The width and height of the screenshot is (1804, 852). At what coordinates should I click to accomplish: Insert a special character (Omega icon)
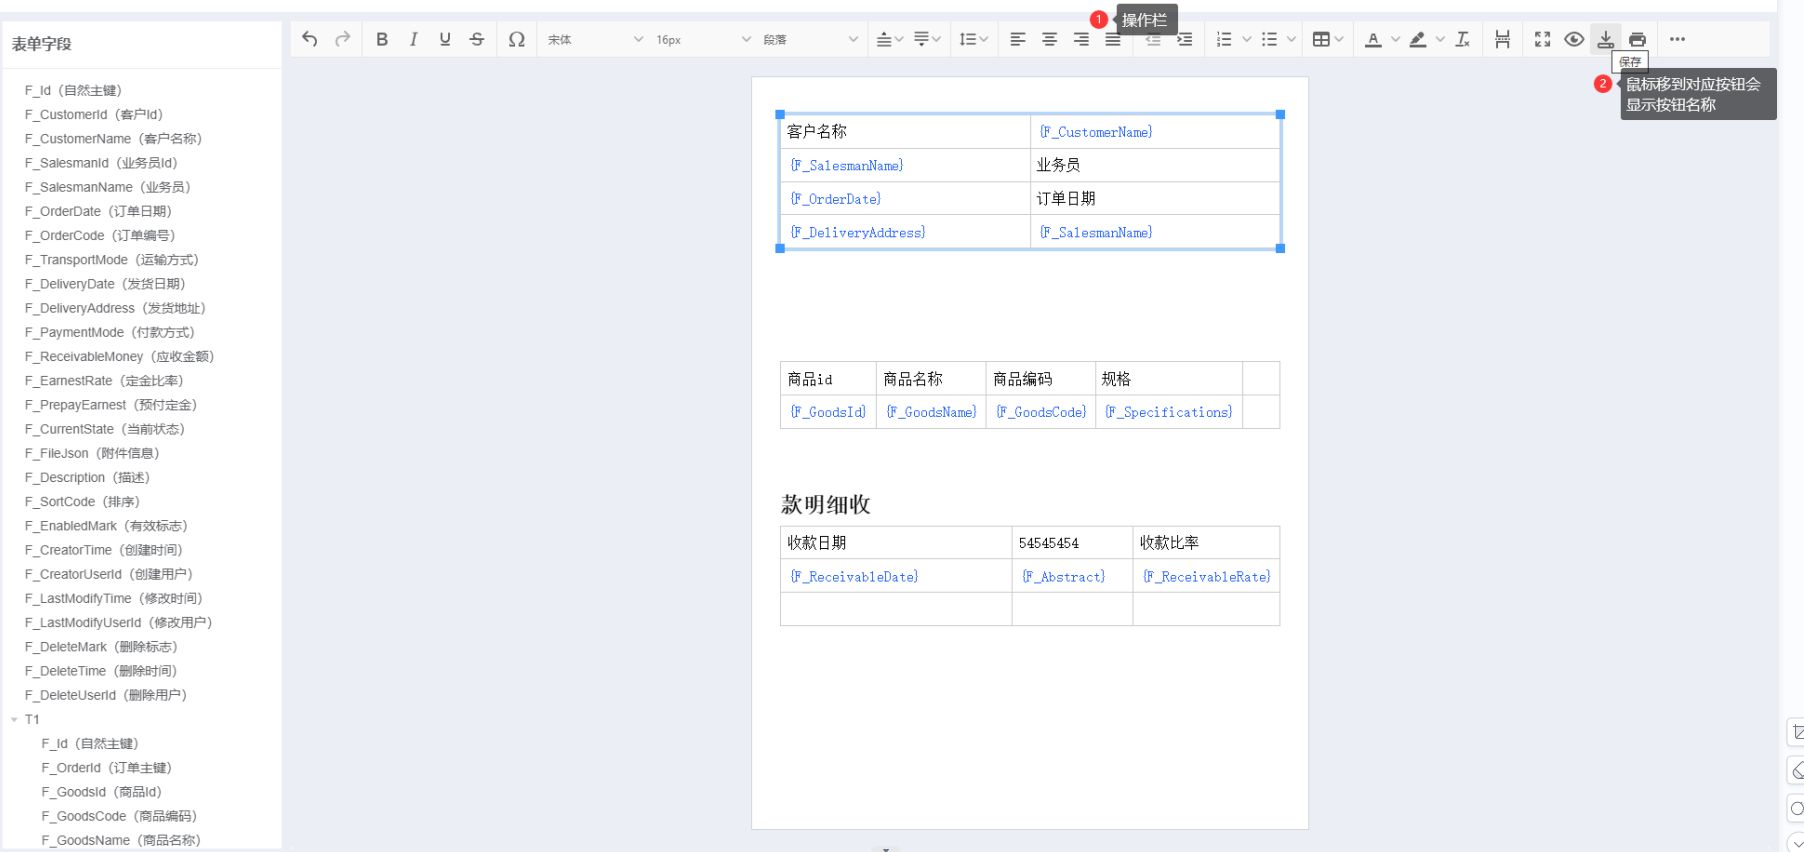tap(516, 39)
